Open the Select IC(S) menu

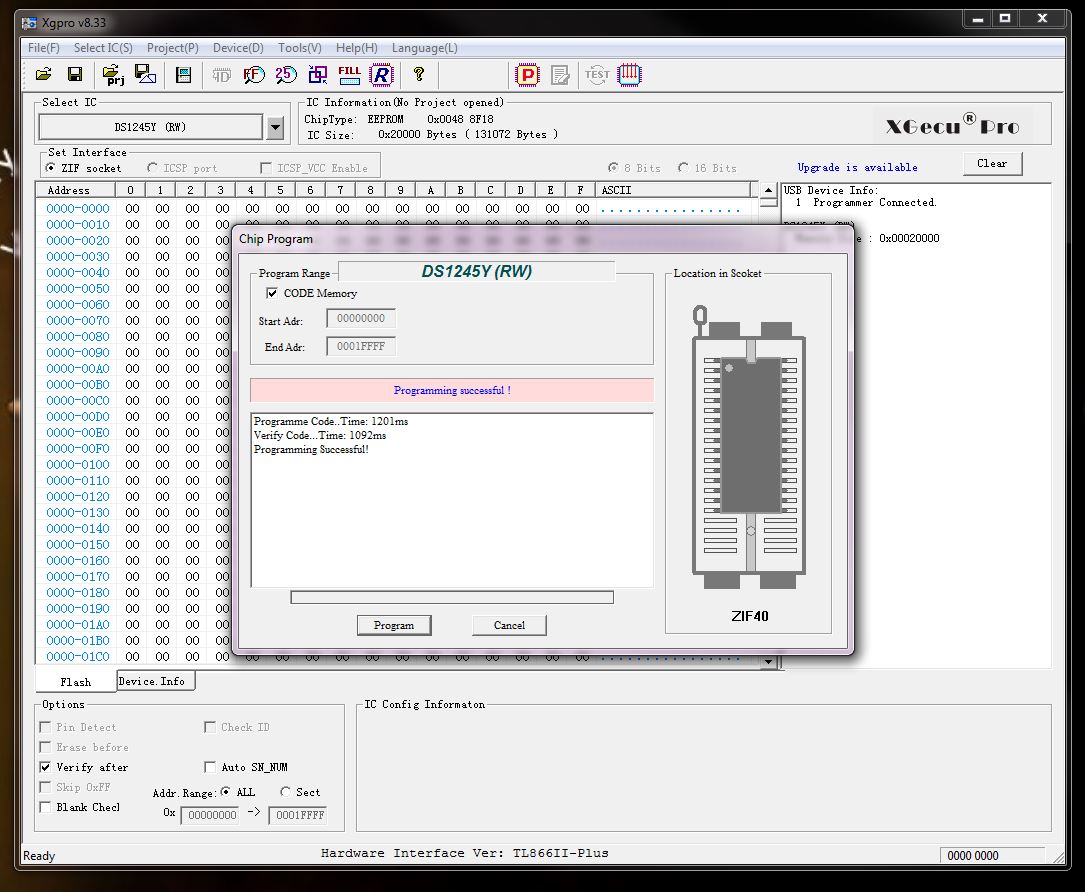pos(103,48)
